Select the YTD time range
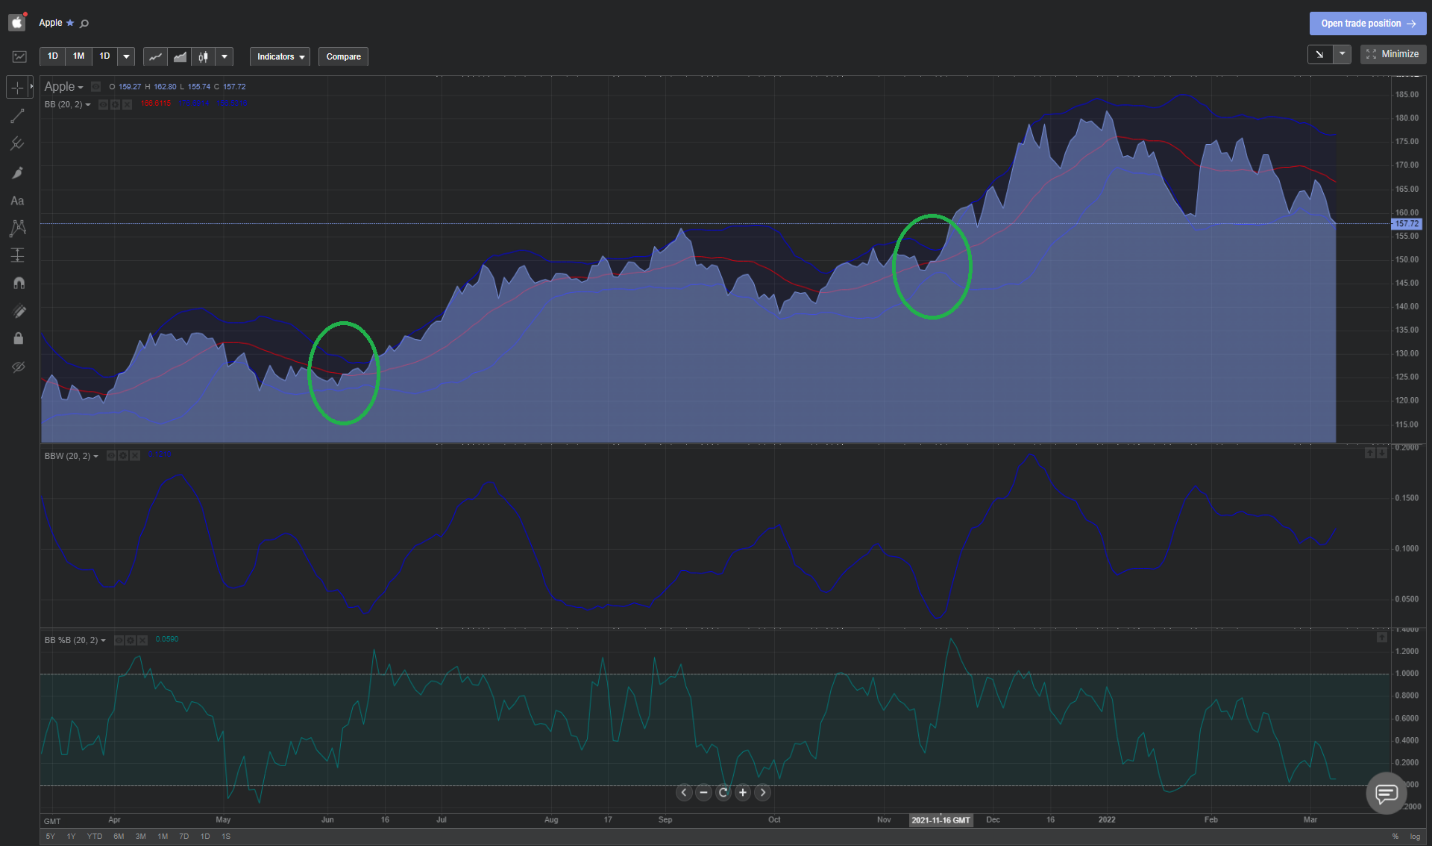This screenshot has height=846, width=1432. click(94, 836)
